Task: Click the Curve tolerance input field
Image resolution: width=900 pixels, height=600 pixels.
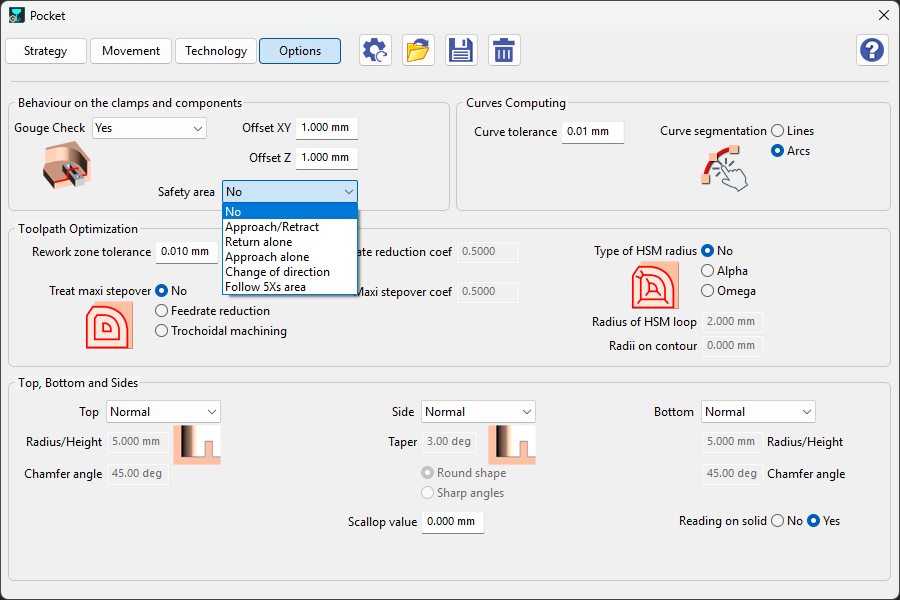Action: point(591,132)
